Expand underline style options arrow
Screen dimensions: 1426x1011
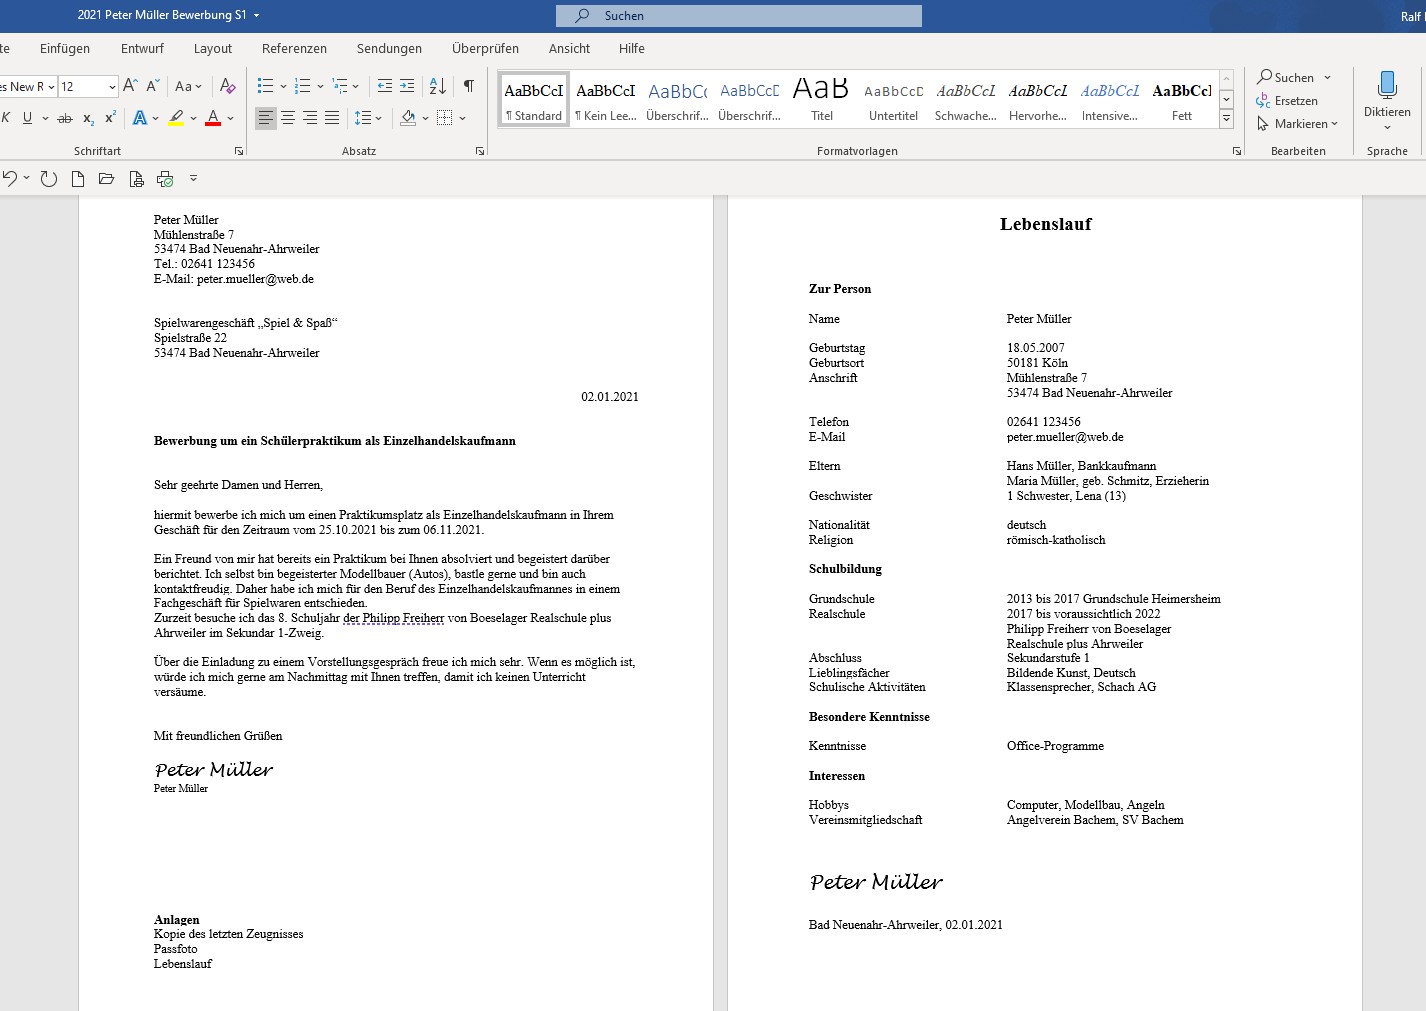[45, 118]
